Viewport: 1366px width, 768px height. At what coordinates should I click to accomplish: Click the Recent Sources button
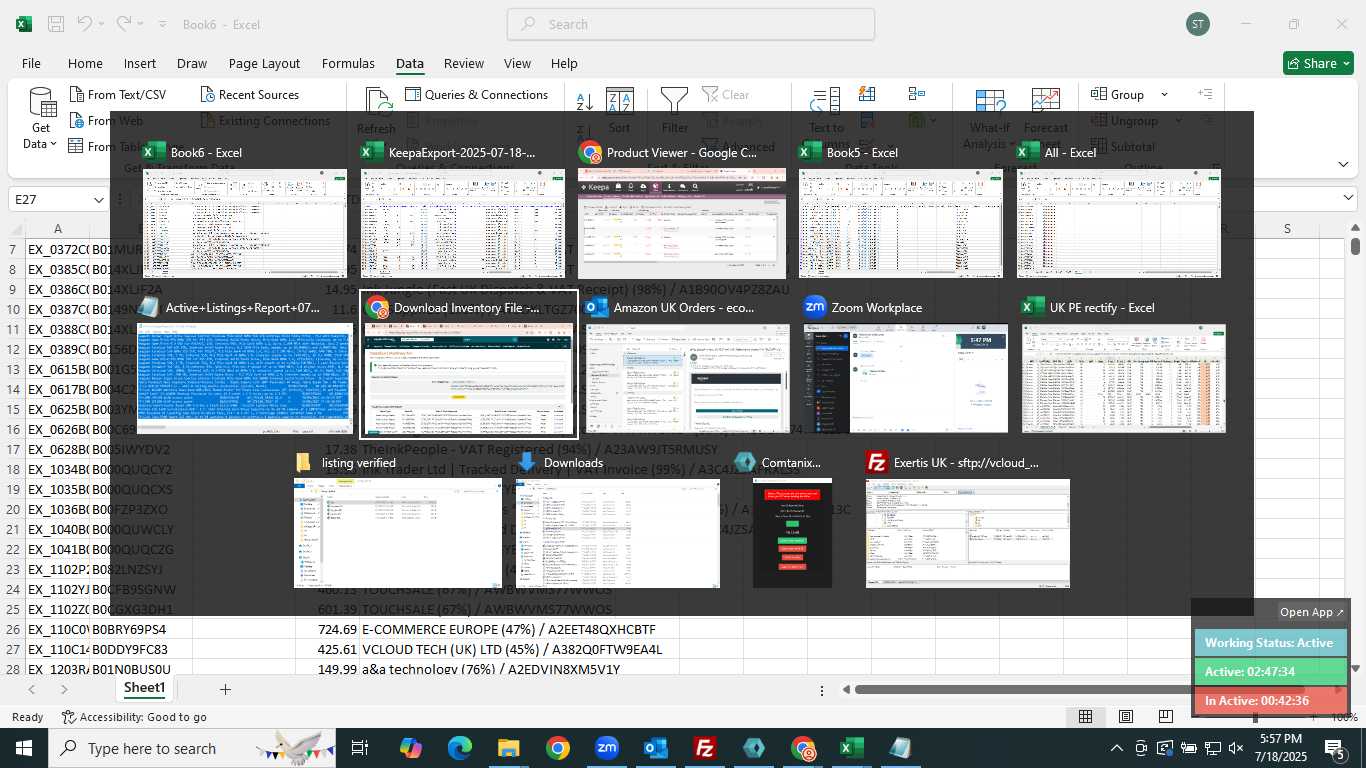point(250,94)
